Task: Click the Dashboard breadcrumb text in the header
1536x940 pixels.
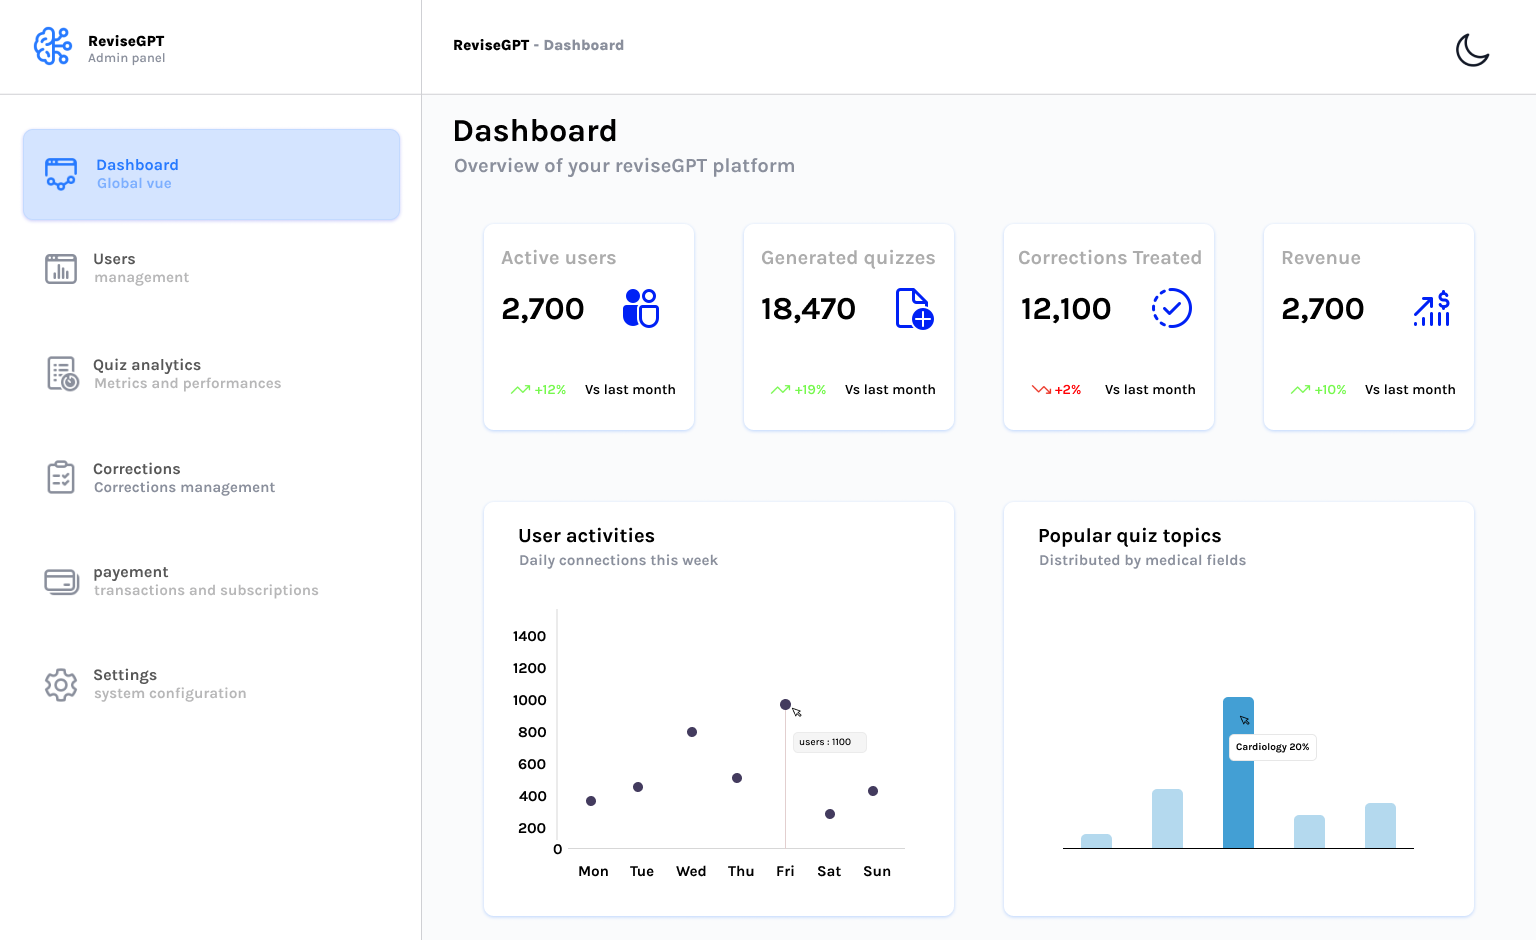Action: tap(584, 45)
